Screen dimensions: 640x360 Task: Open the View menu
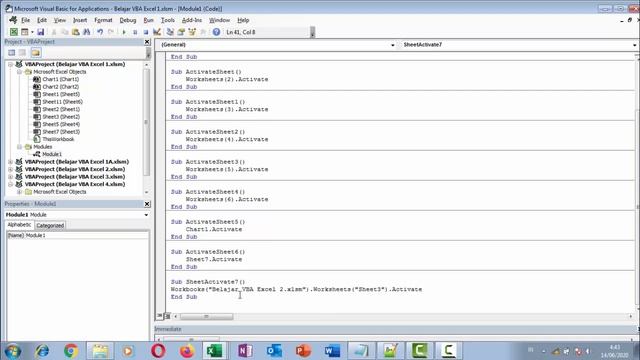60,20
